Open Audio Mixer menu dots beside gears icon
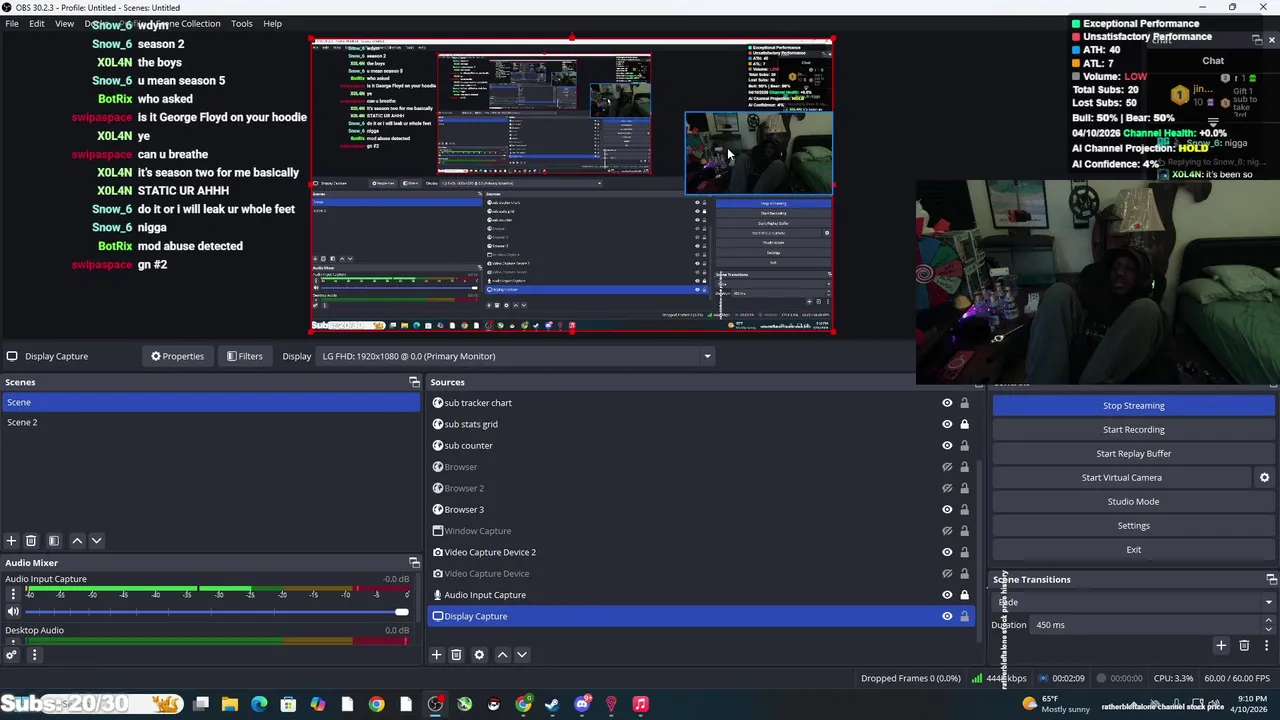This screenshot has width=1280, height=720. [x=34, y=655]
